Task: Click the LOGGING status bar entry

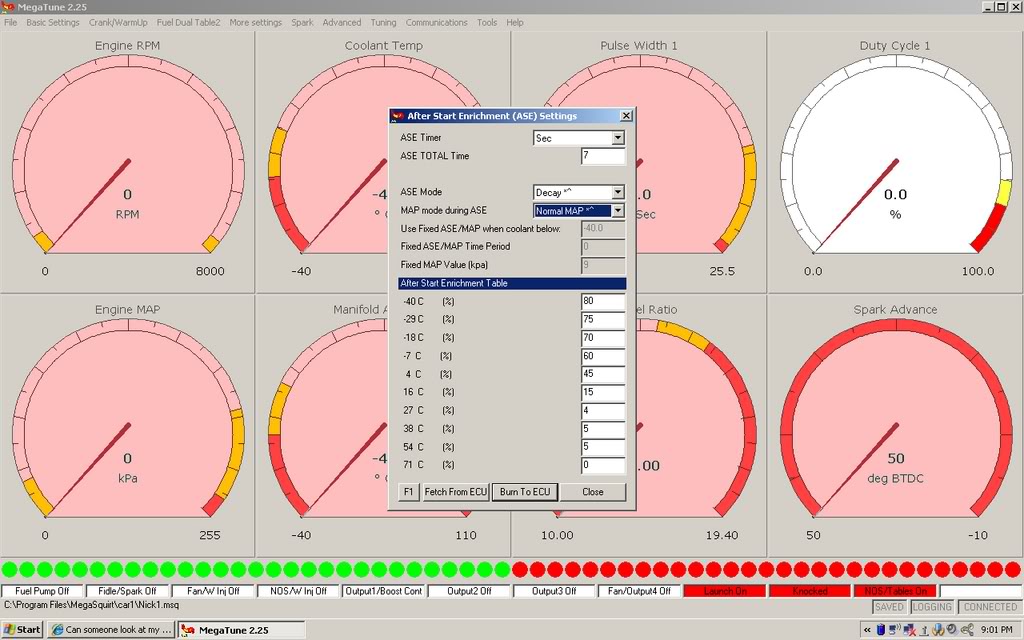Action: tap(932, 607)
